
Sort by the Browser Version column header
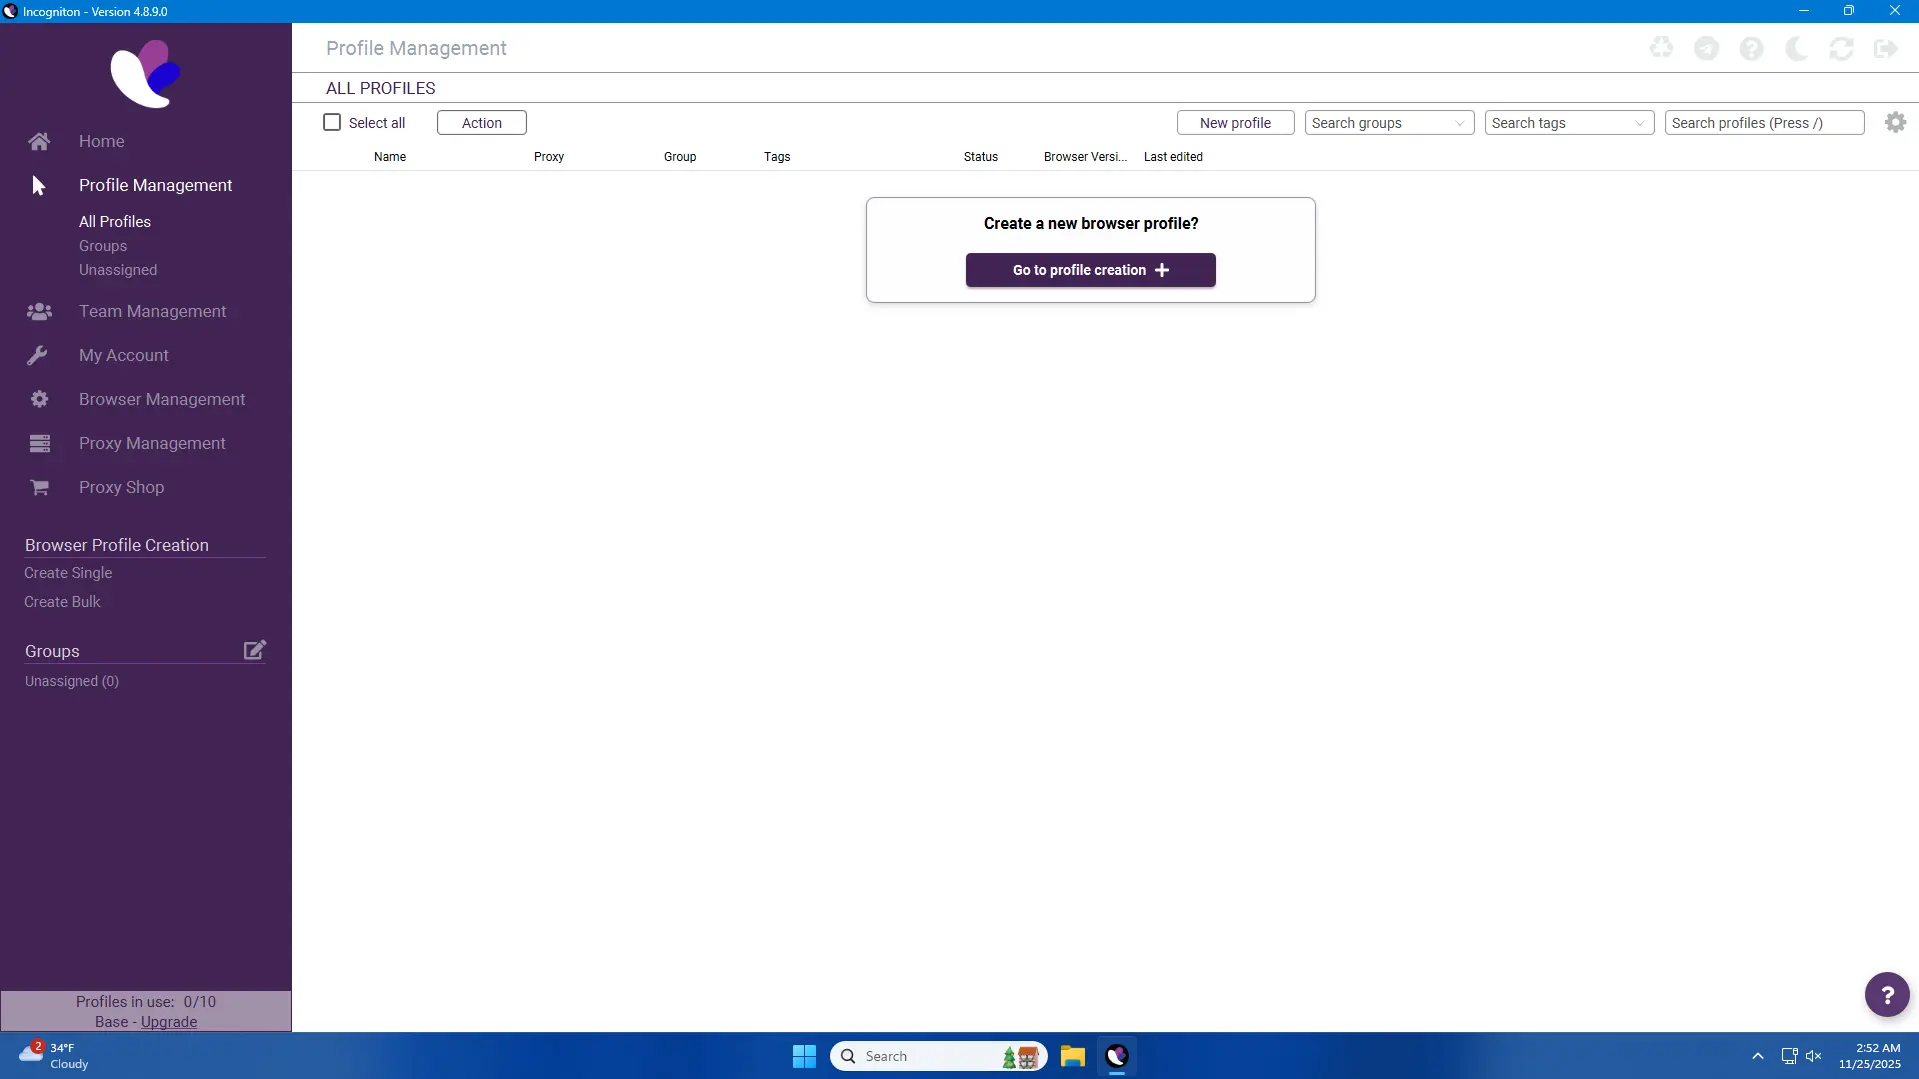click(x=1085, y=157)
